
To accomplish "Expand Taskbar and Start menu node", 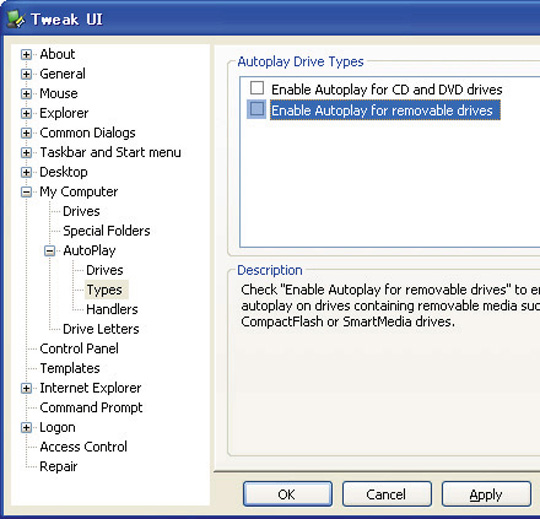I will (26, 153).
